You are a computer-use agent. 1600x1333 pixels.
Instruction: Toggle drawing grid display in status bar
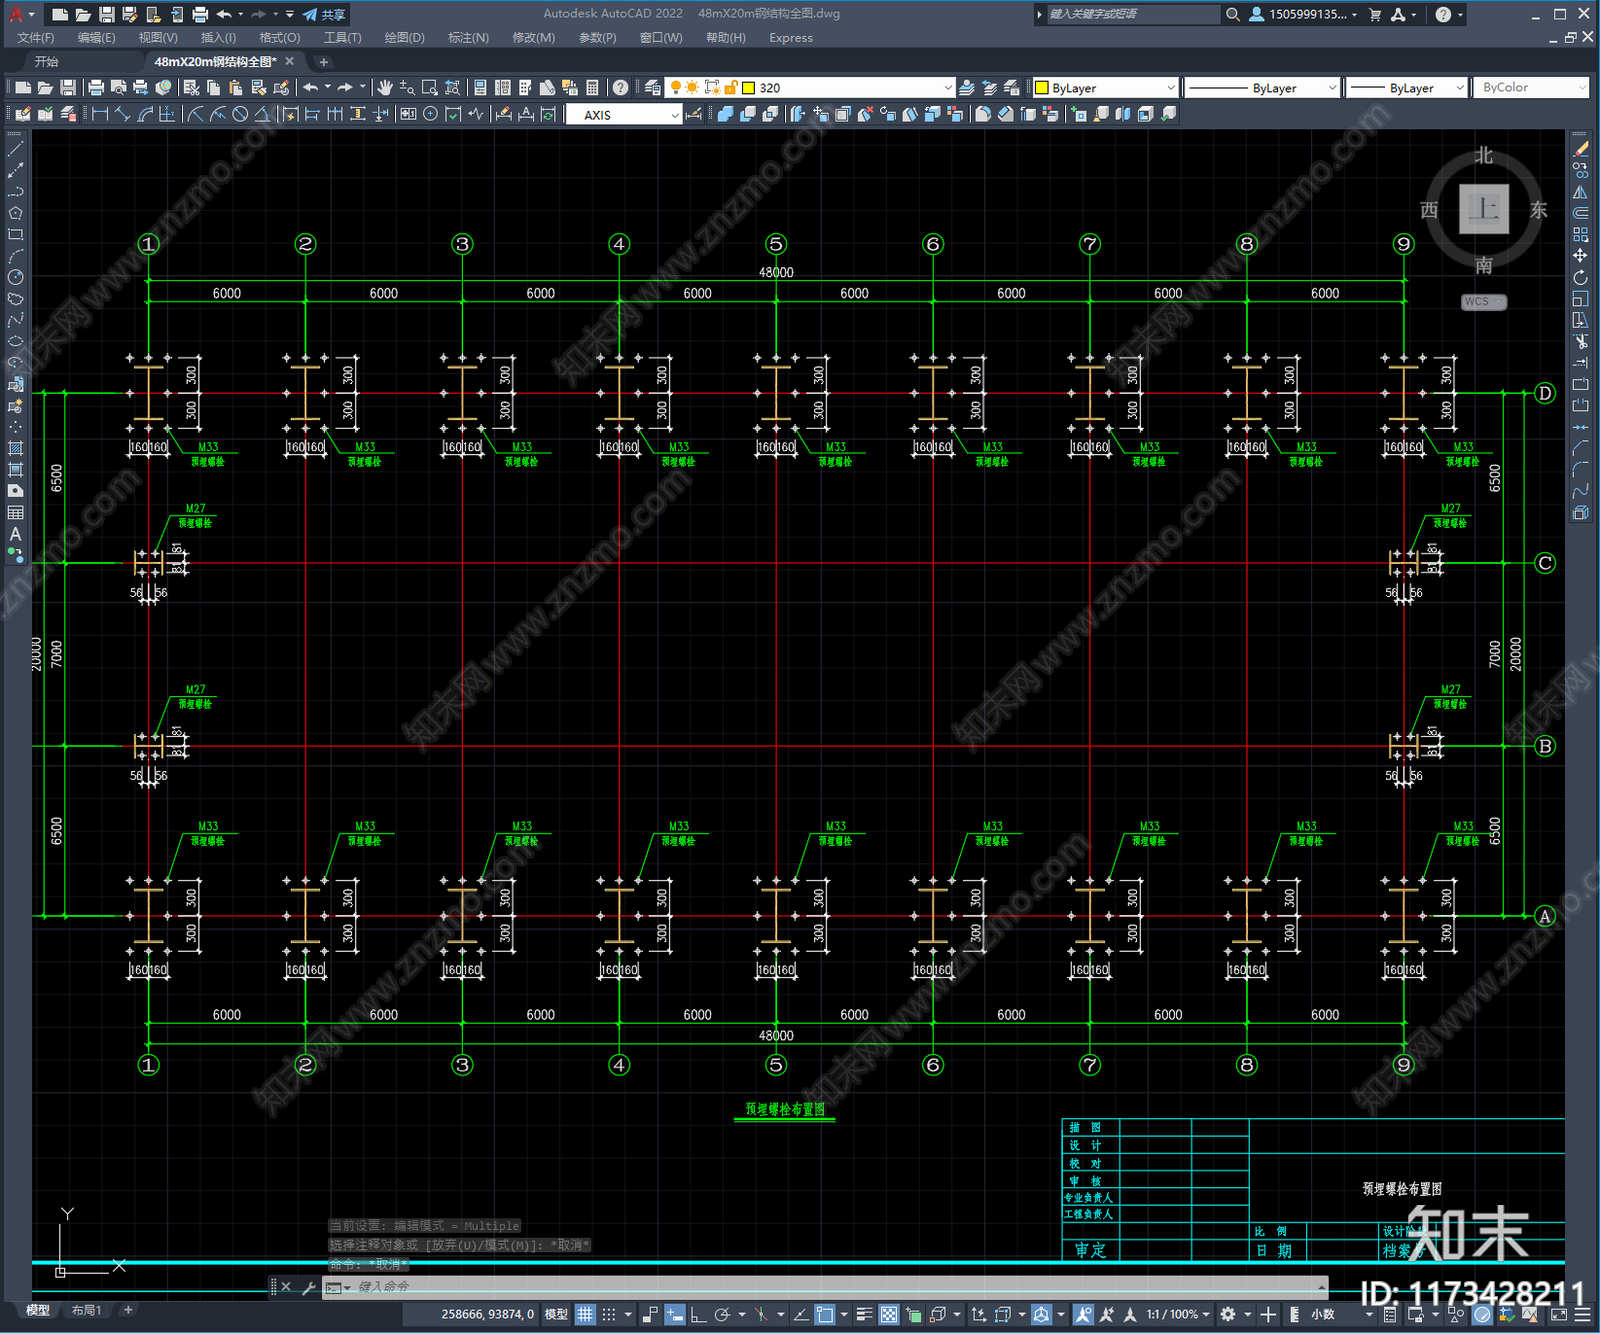pos(585,1314)
